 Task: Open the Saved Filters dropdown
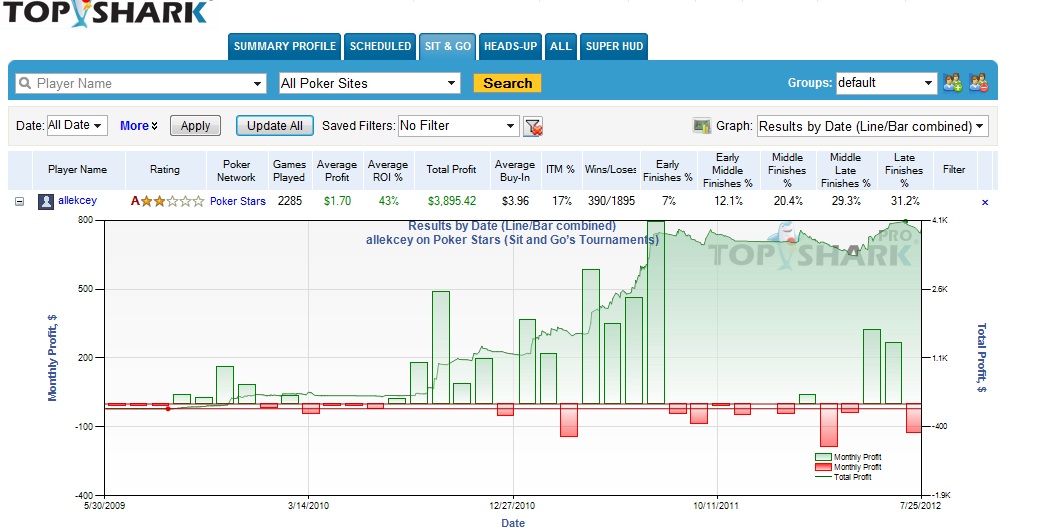(x=458, y=126)
